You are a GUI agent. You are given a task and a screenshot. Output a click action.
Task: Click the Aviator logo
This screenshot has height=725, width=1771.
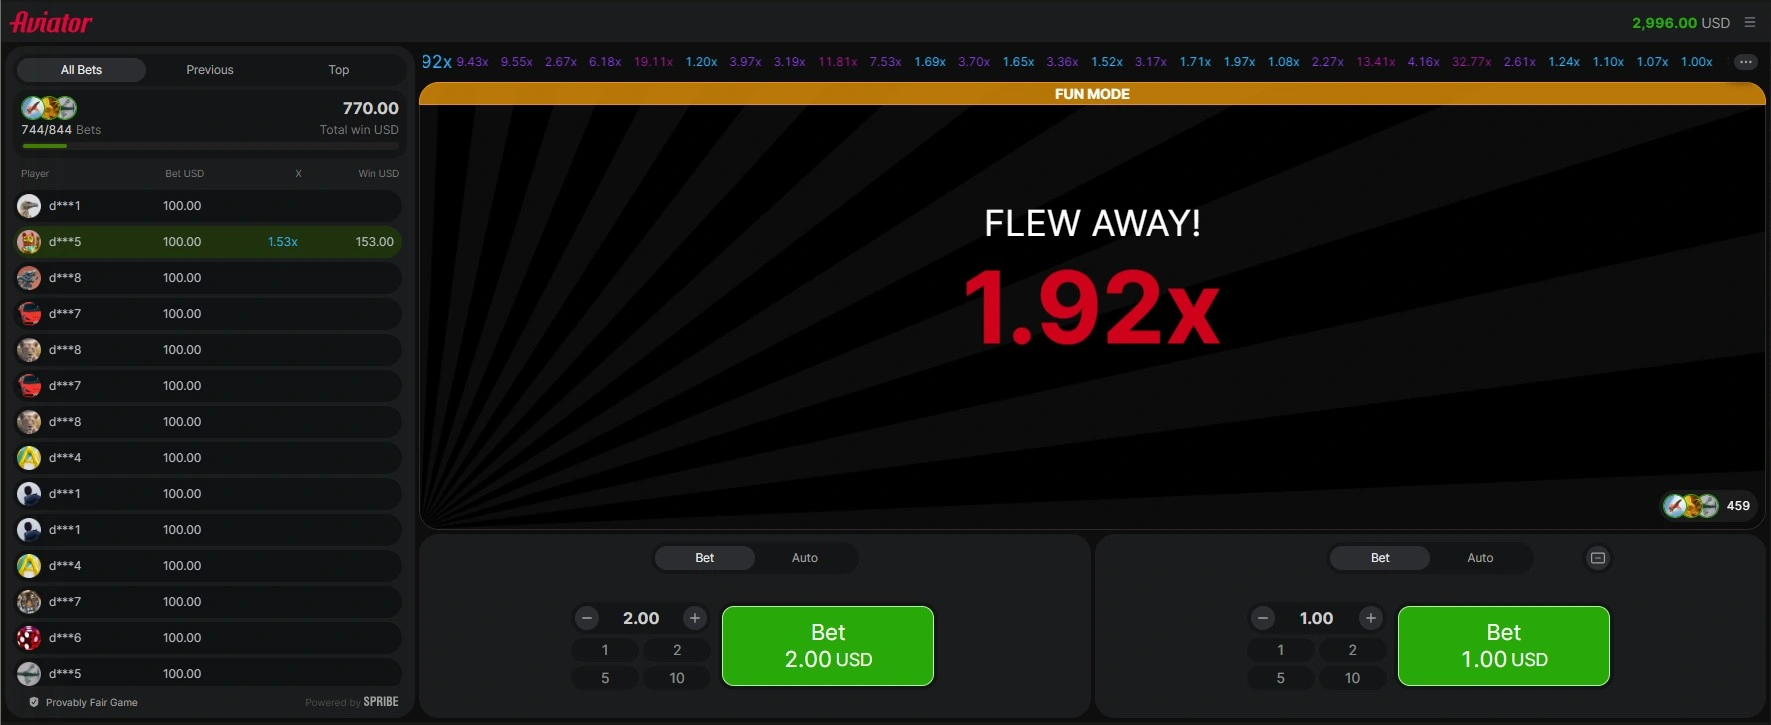point(51,22)
